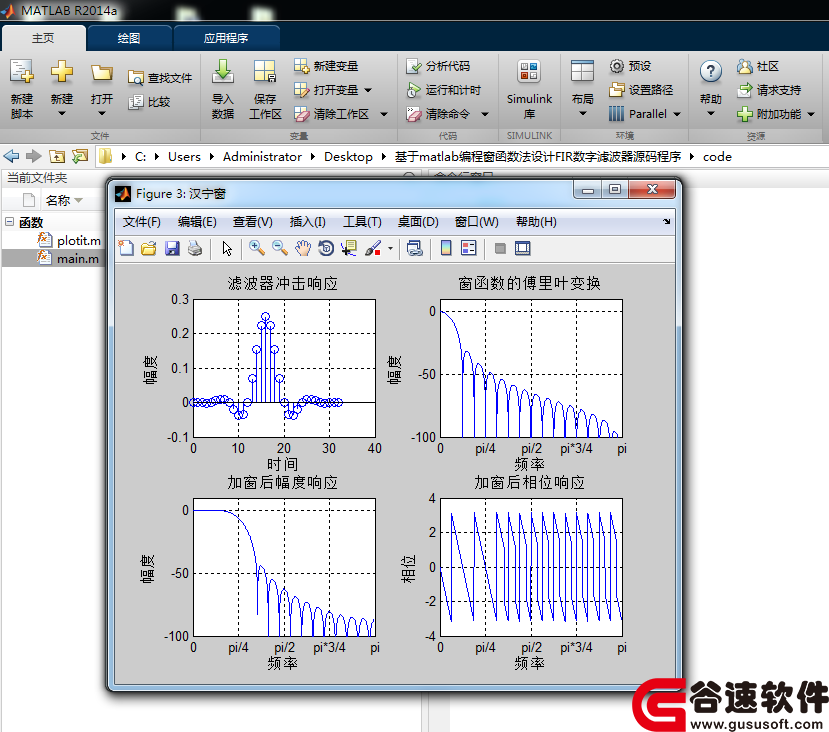Go back in folder history
This screenshot has width=829, height=732.
11,156
